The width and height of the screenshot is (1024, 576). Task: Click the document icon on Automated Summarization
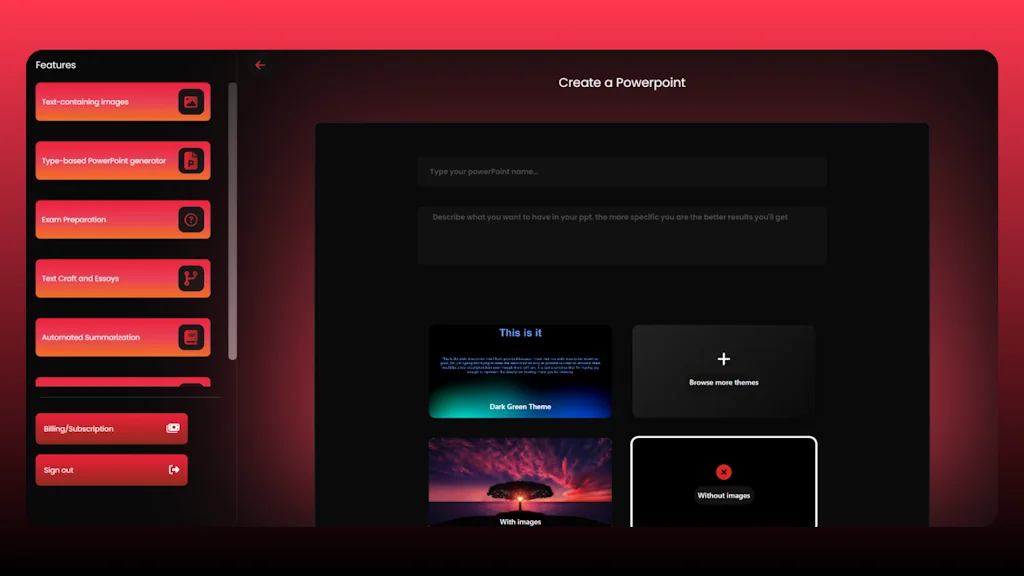coord(190,337)
